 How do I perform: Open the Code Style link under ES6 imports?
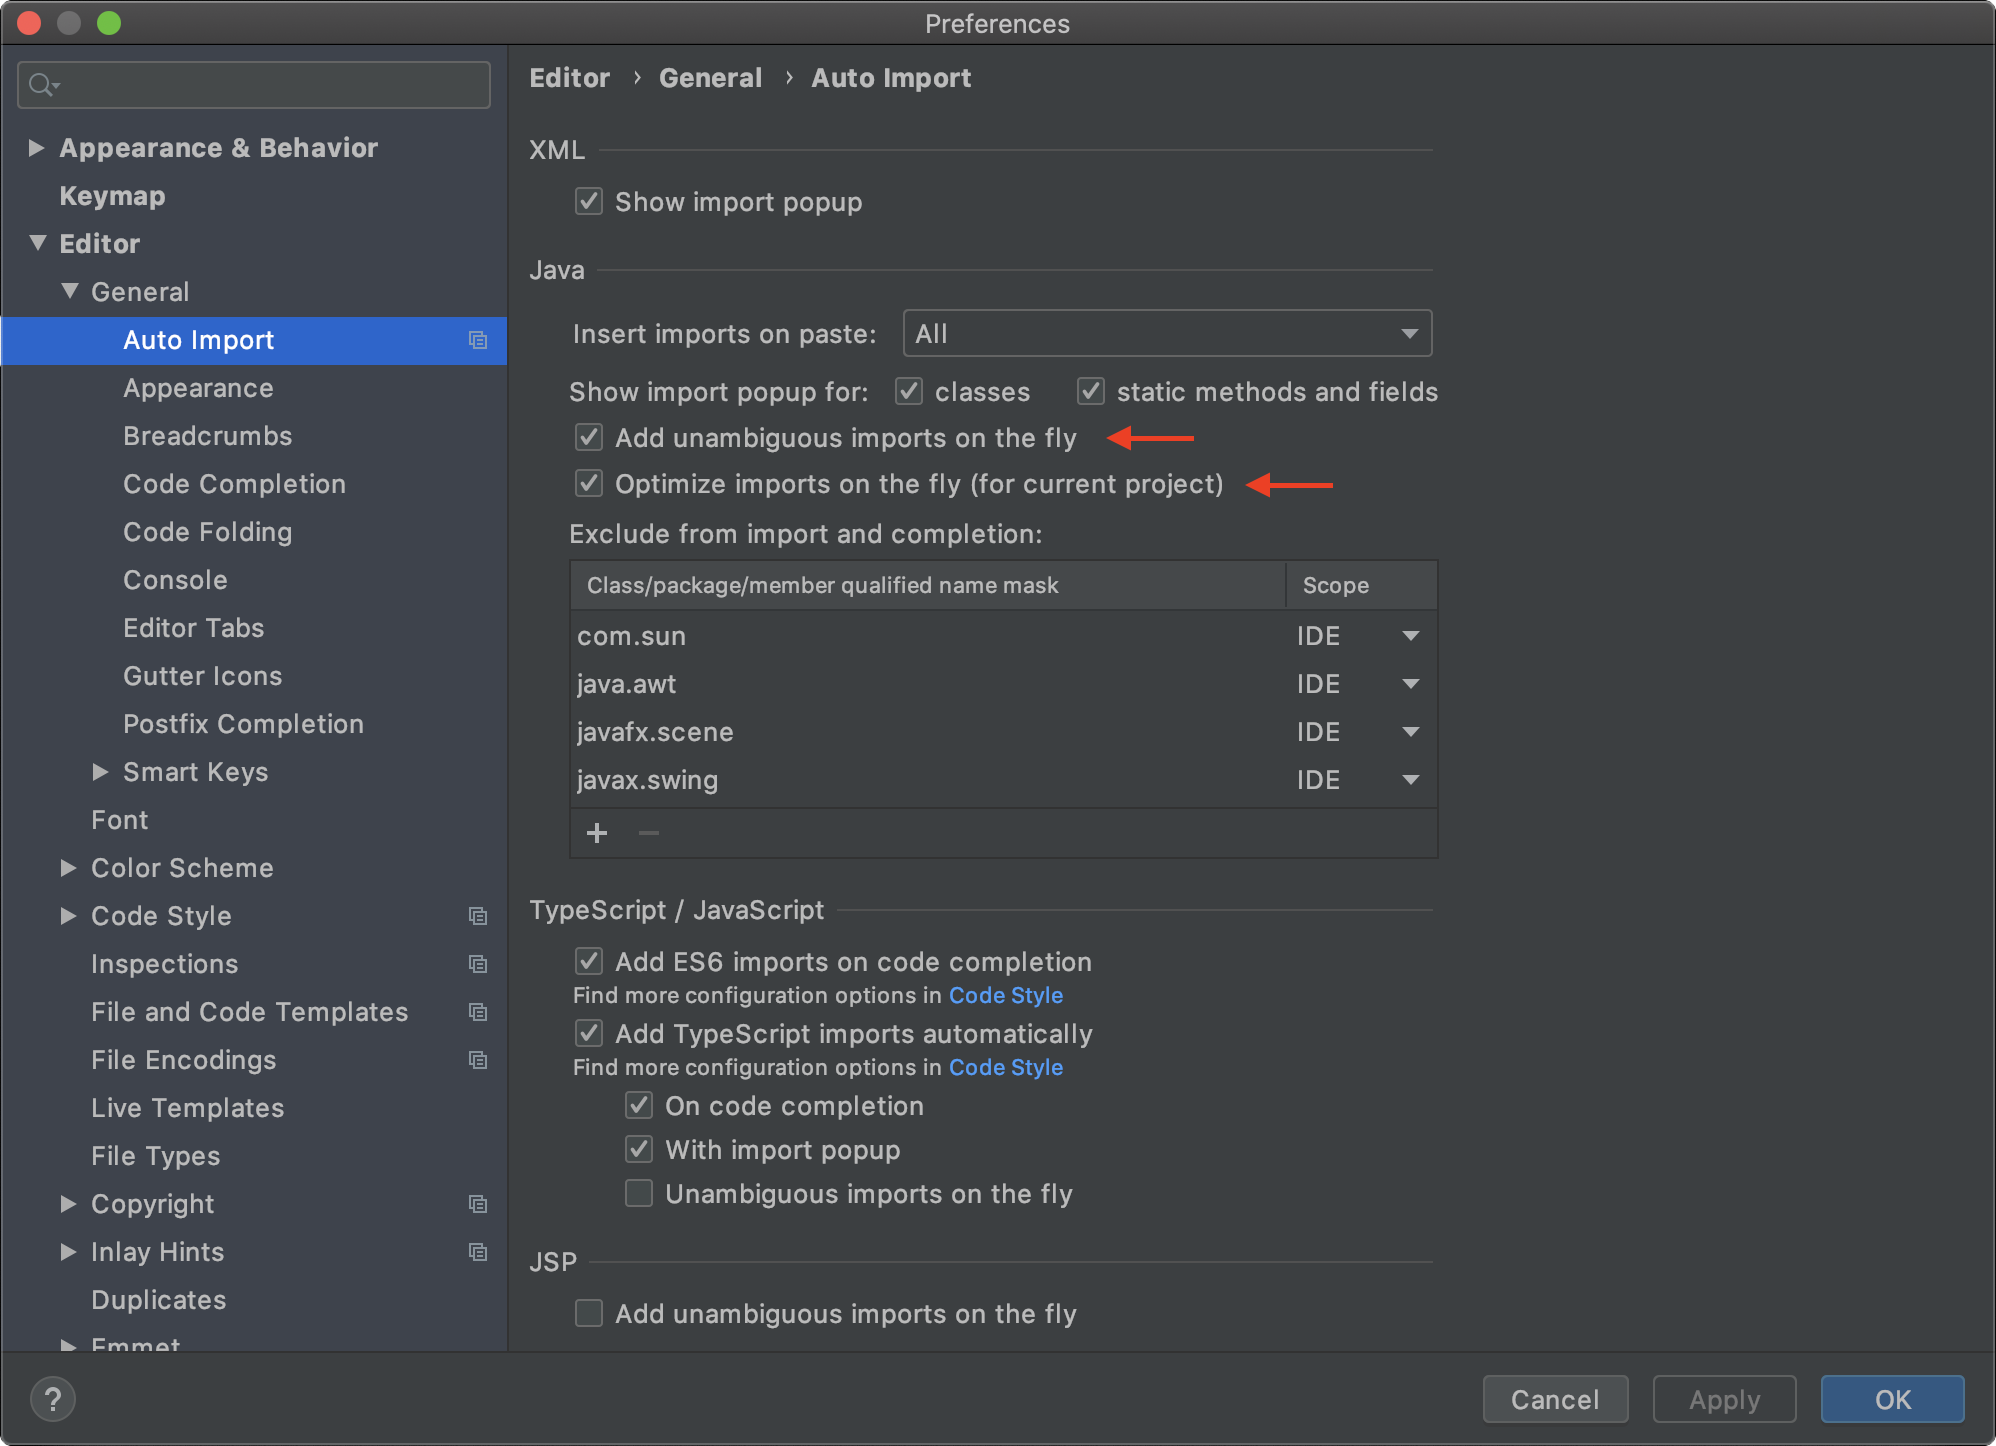coord(1006,995)
